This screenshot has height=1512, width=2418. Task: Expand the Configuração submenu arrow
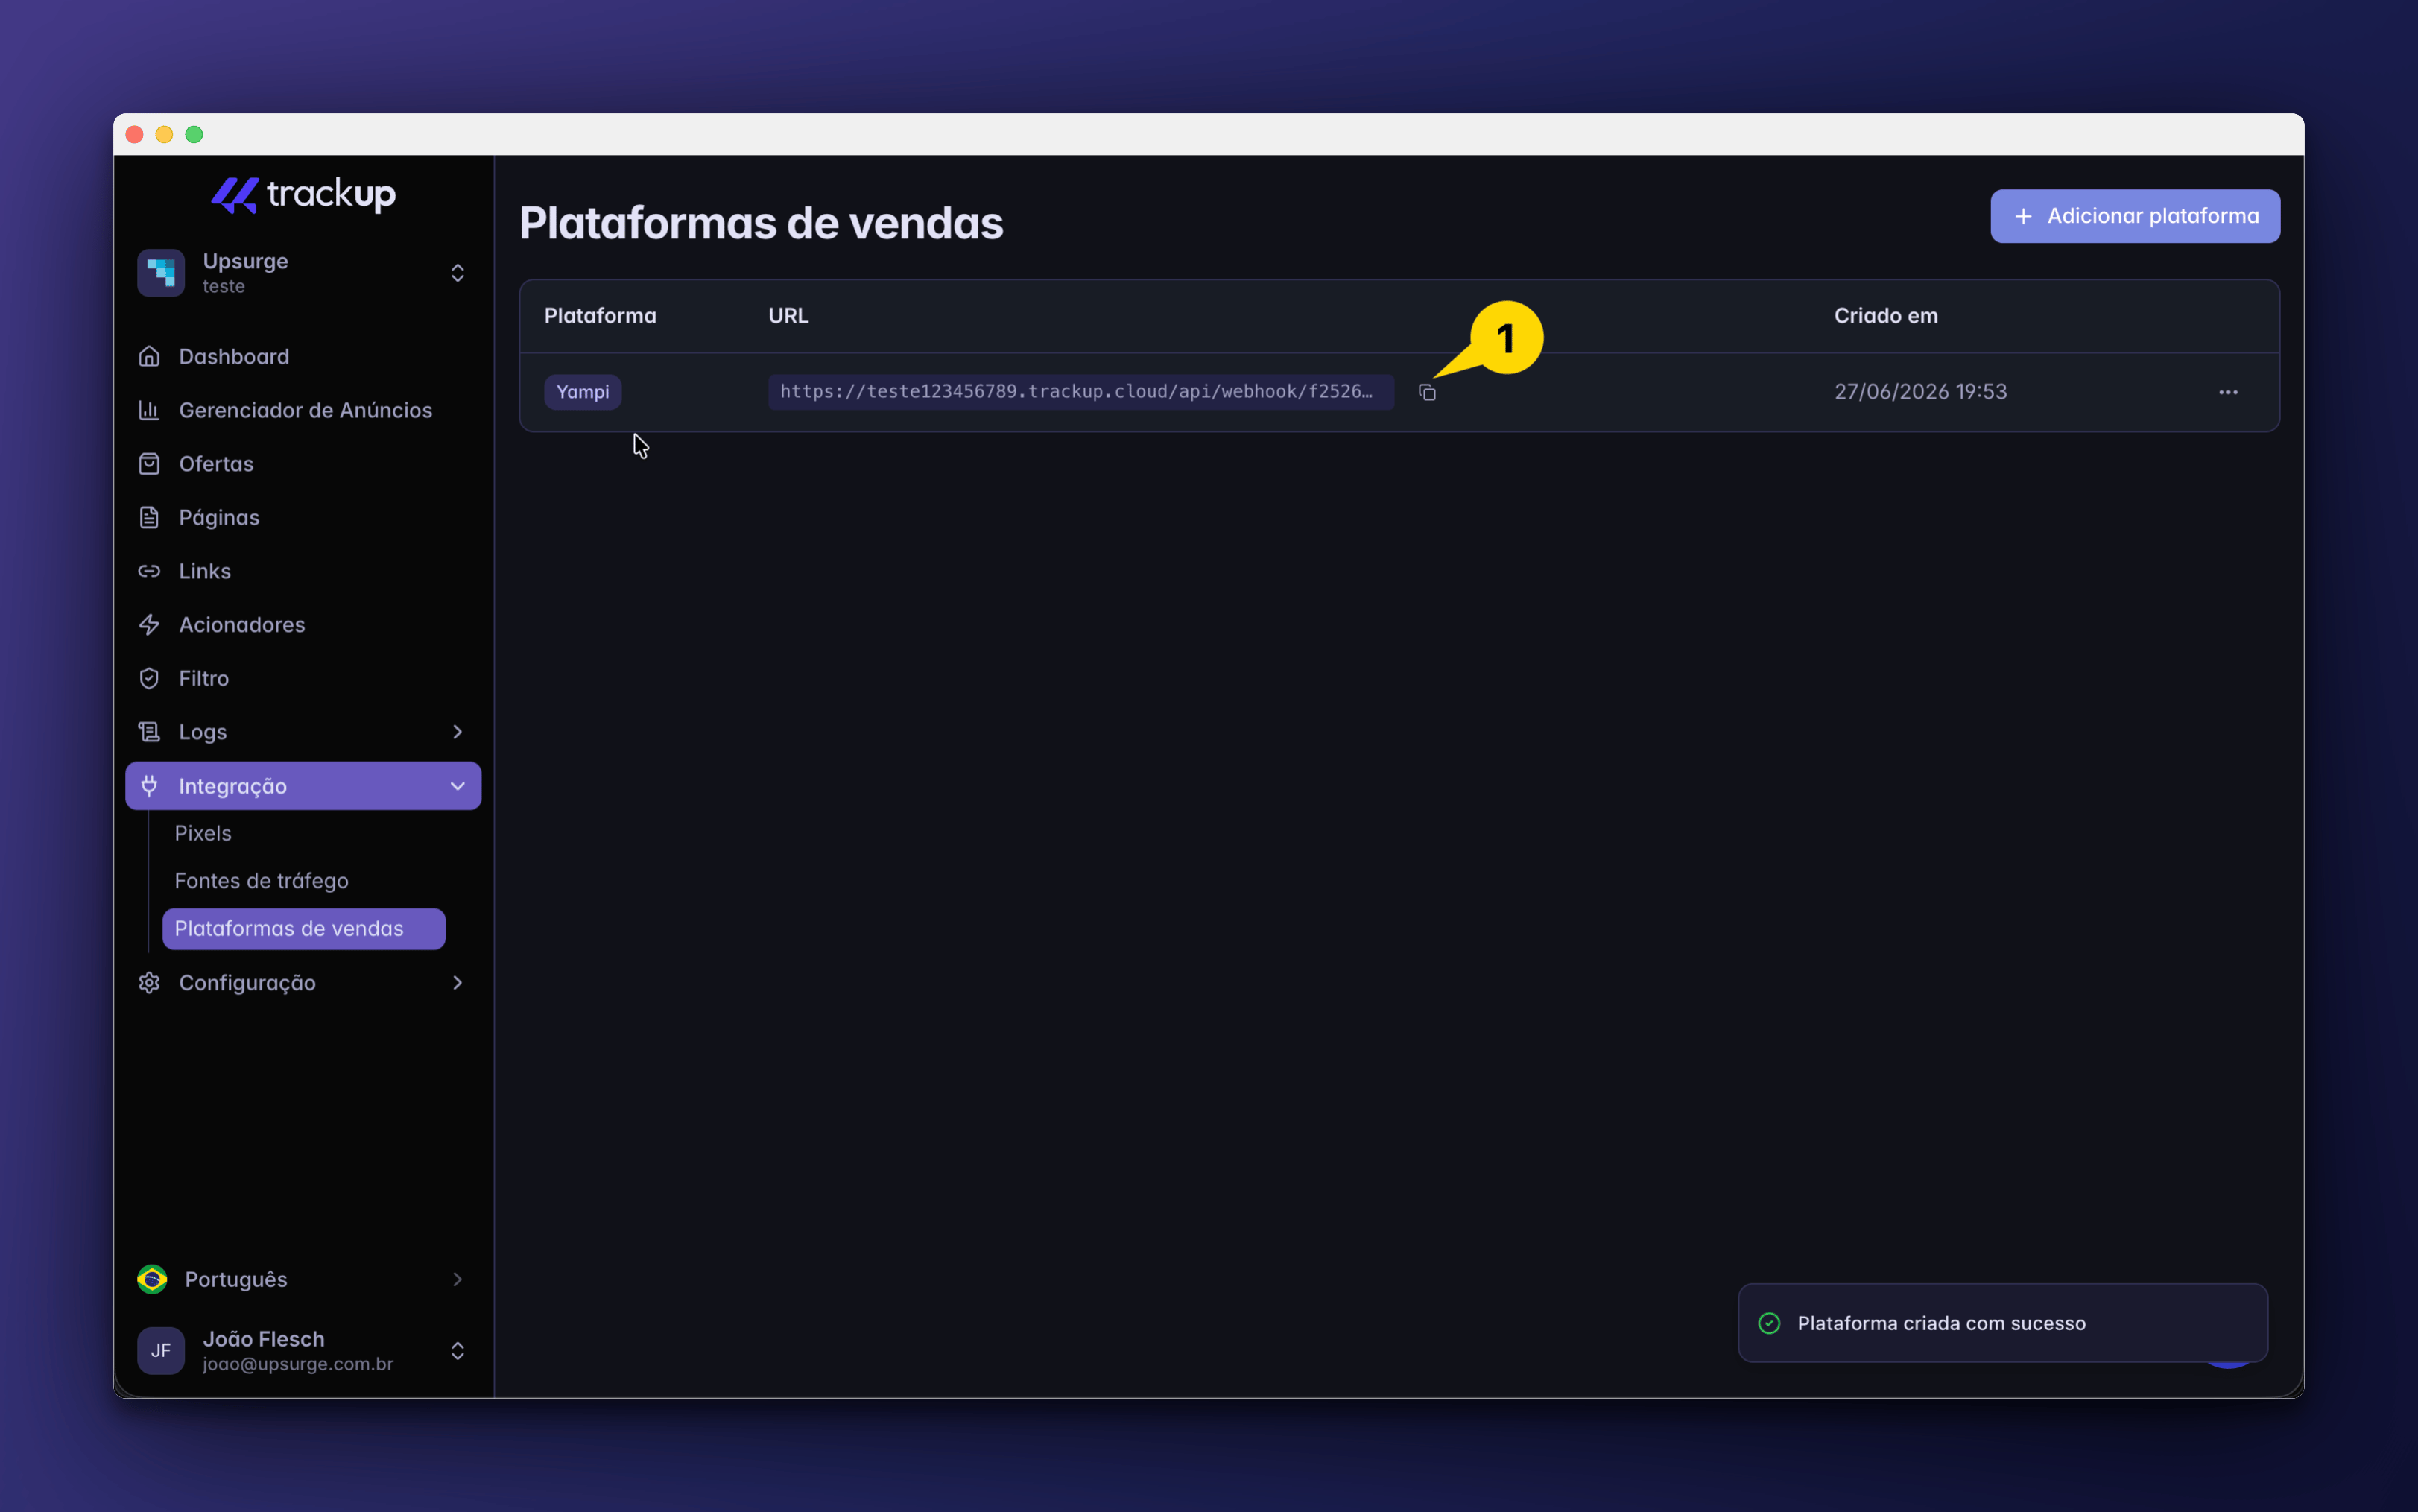pyautogui.click(x=457, y=983)
